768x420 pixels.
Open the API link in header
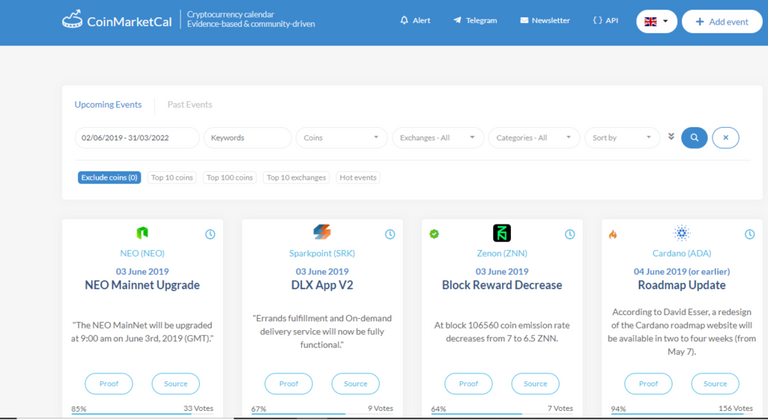coord(605,21)
